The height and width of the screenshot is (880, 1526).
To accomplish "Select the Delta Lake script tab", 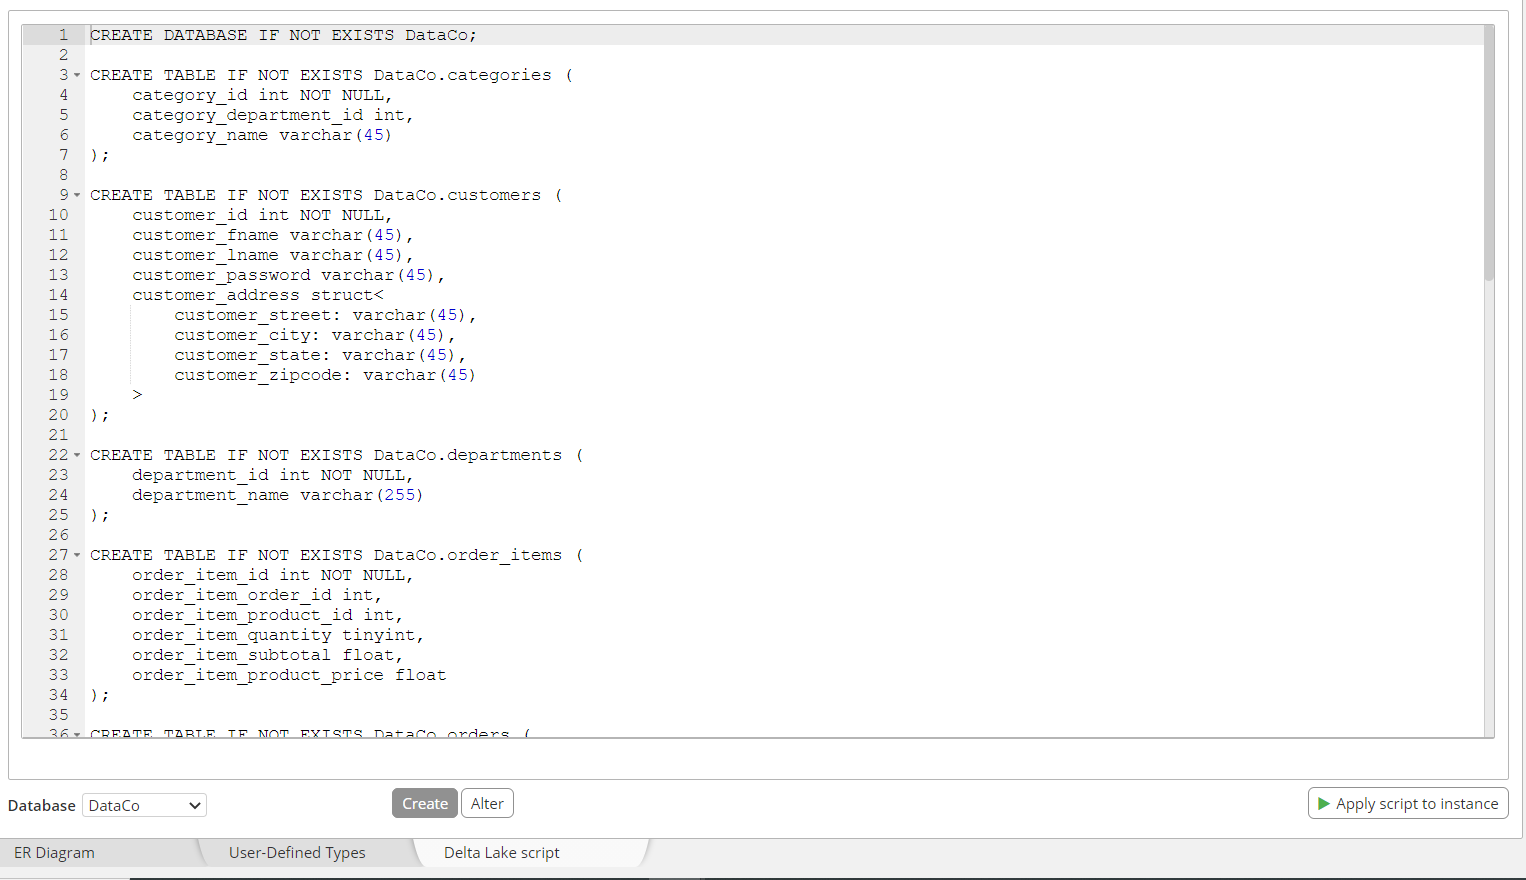I will [502, 853].
